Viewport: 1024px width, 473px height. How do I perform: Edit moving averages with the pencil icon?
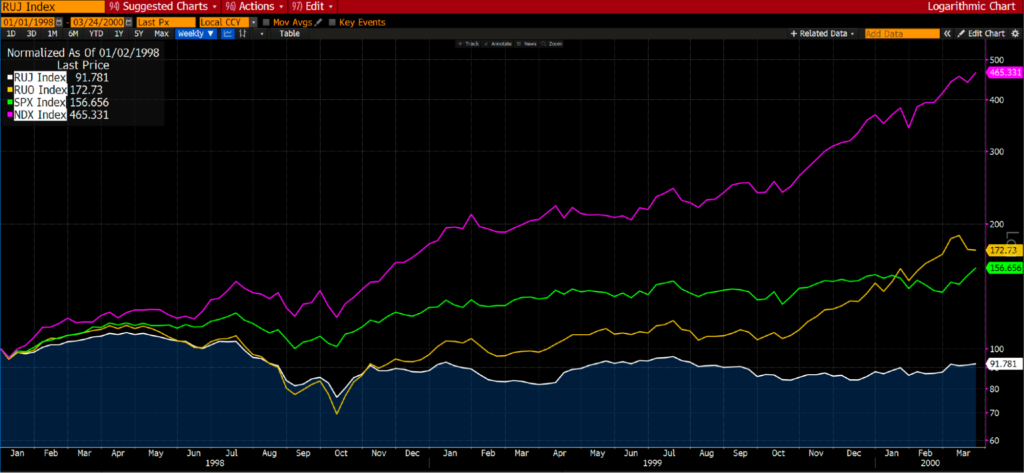[318, 22]
